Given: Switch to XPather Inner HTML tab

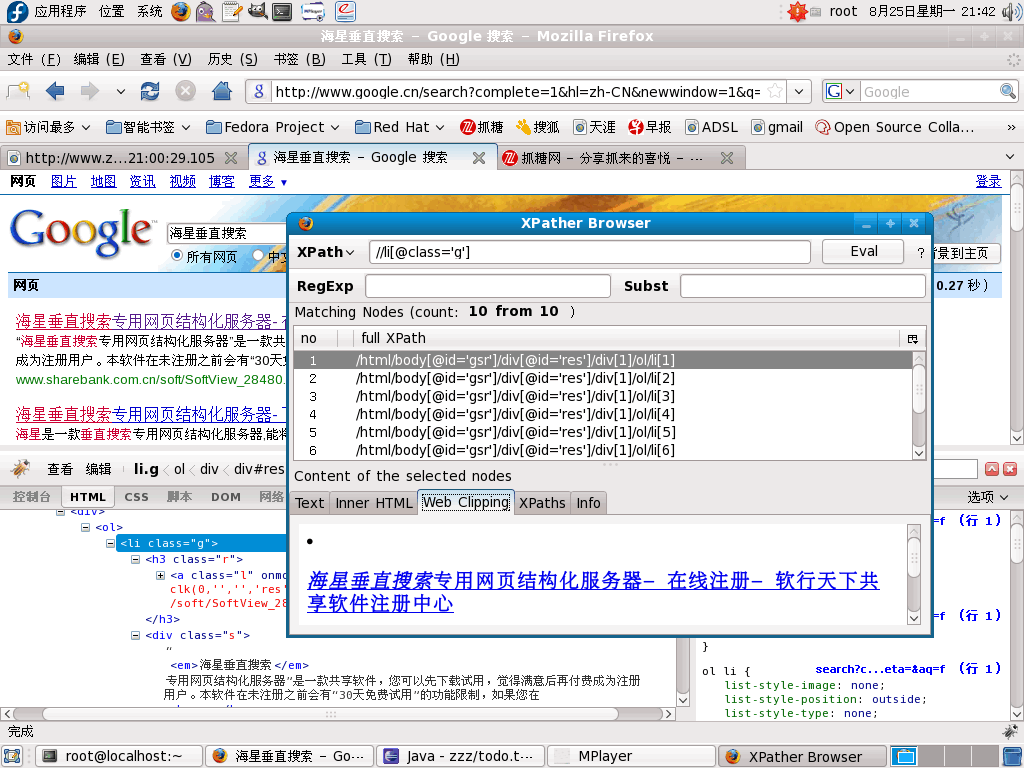Looking at the screenshot, I should point(374,503).
